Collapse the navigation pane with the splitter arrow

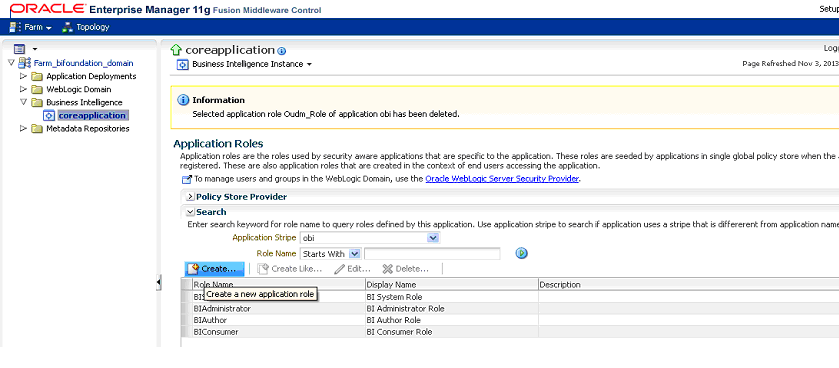(x=159, y=282)
